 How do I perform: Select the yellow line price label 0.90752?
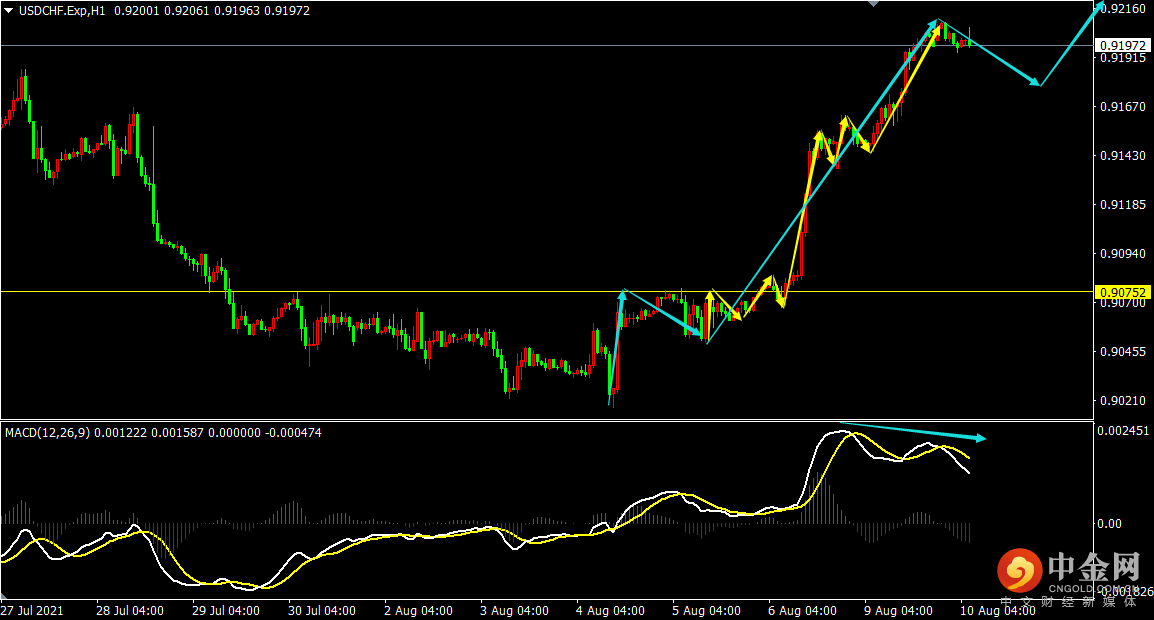point(1122,292)
